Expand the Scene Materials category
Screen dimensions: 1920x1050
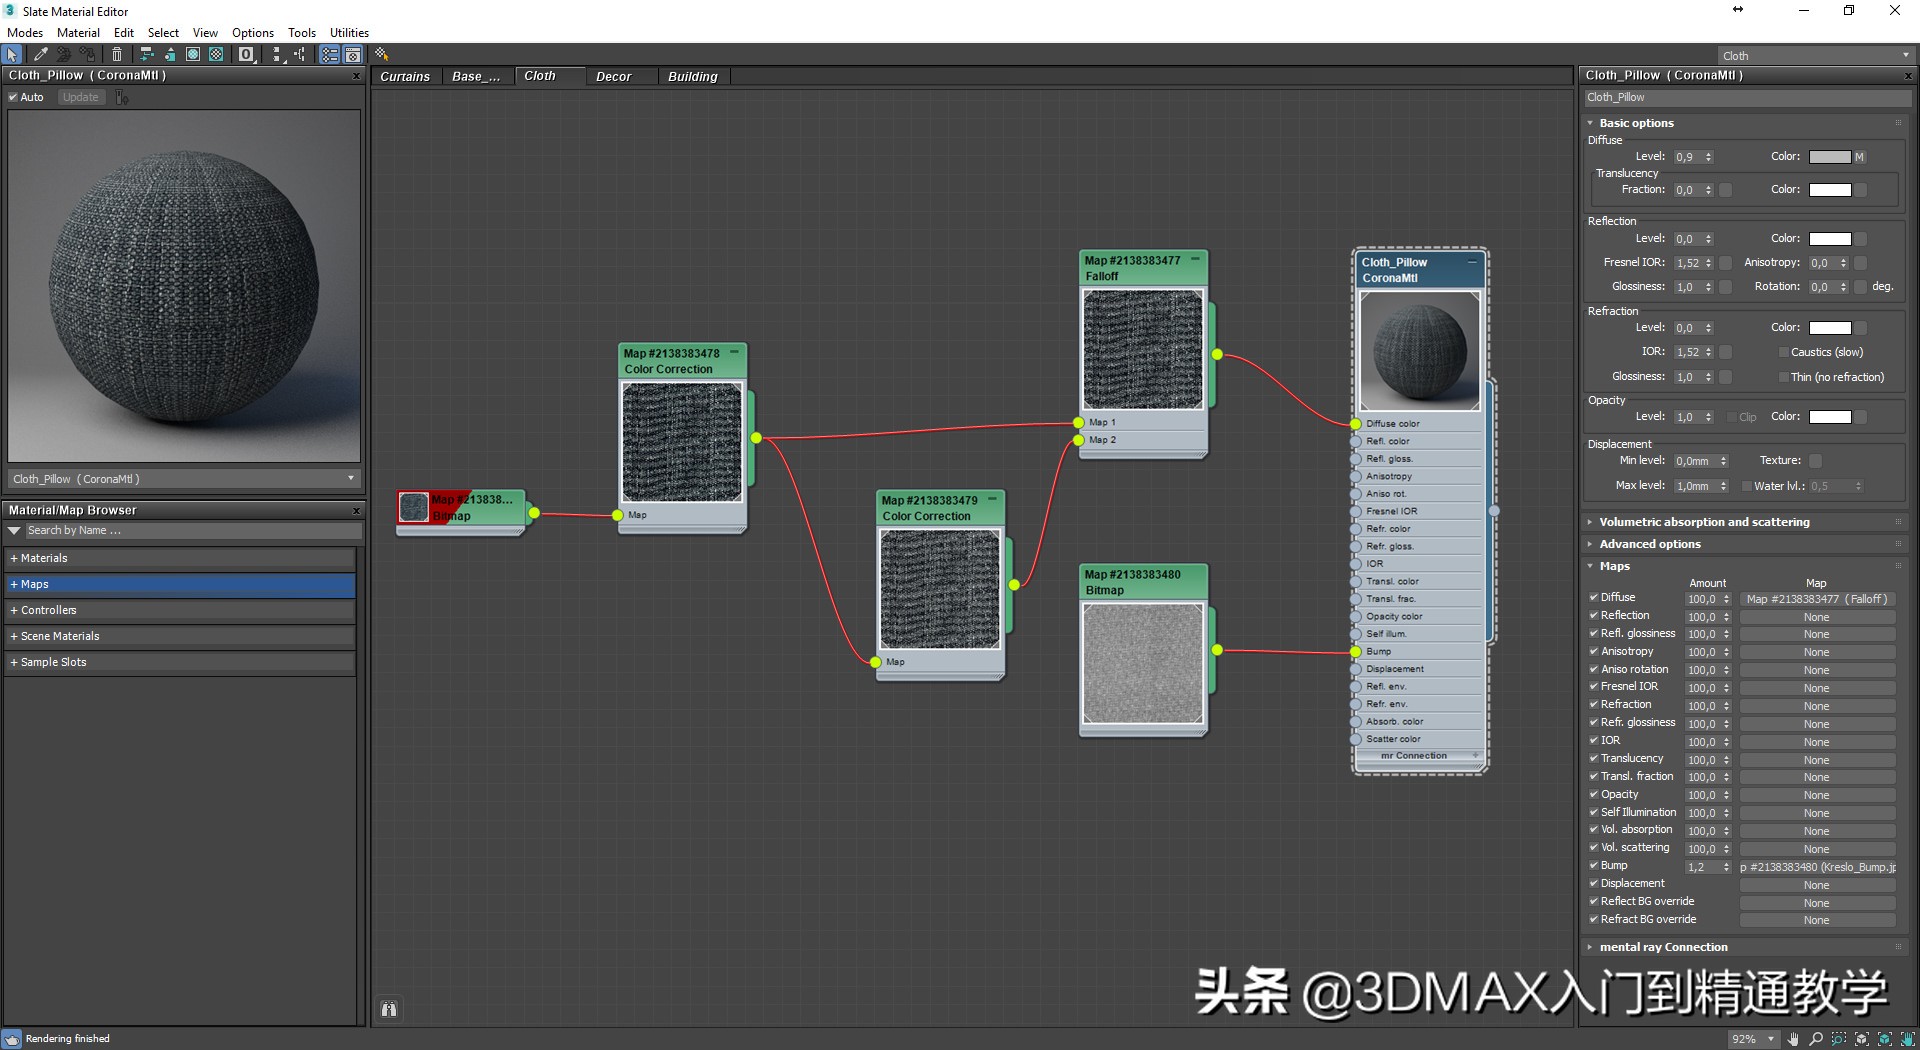click(57, 636)
